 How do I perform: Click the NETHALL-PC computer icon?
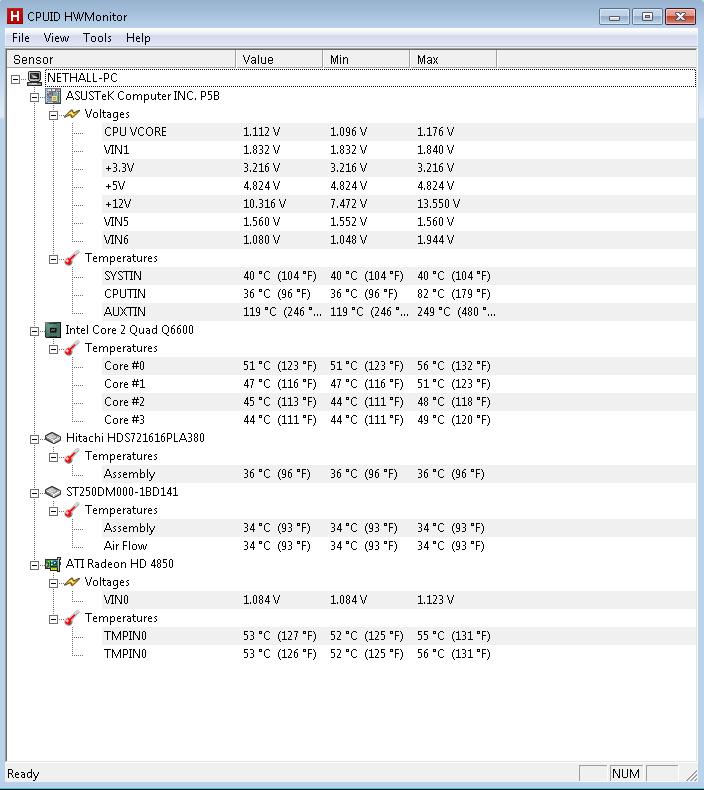34,78
